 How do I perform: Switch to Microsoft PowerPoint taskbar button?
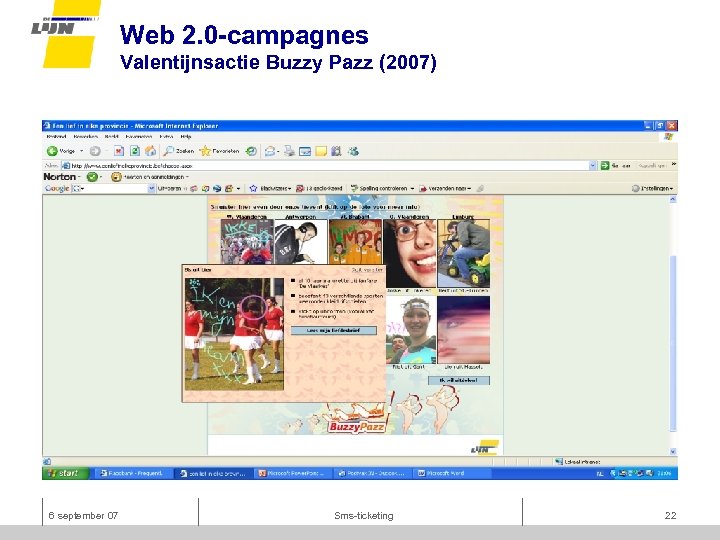[x=292, y=473]
